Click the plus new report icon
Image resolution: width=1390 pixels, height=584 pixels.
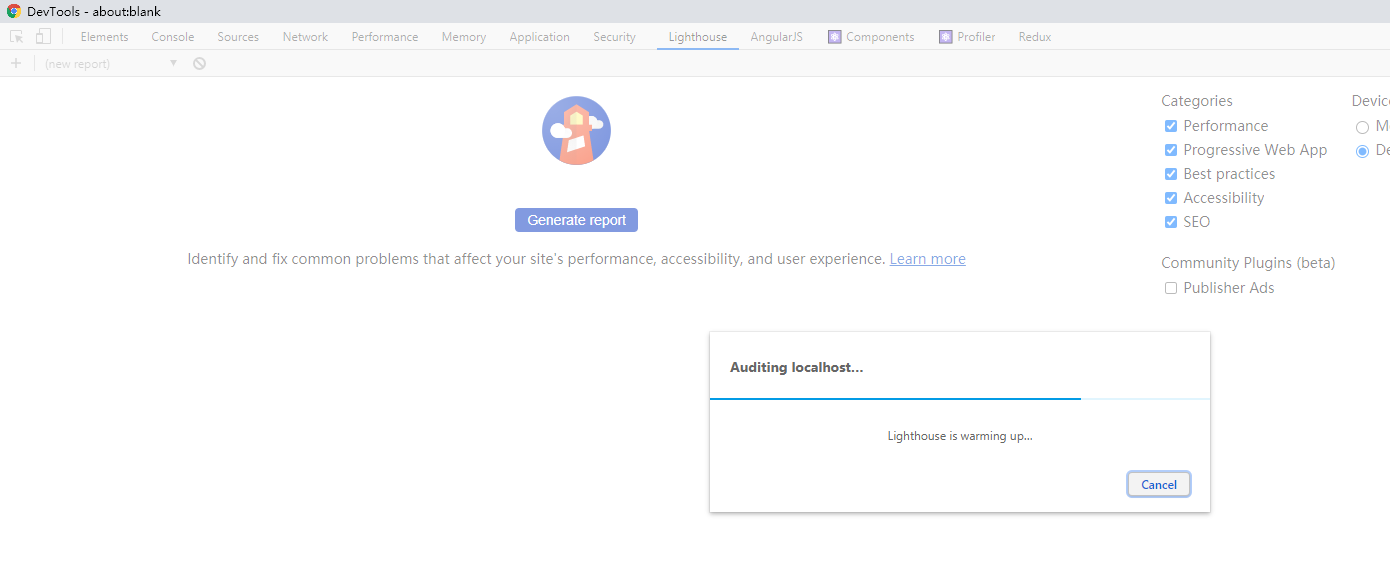tap(15, 63)
